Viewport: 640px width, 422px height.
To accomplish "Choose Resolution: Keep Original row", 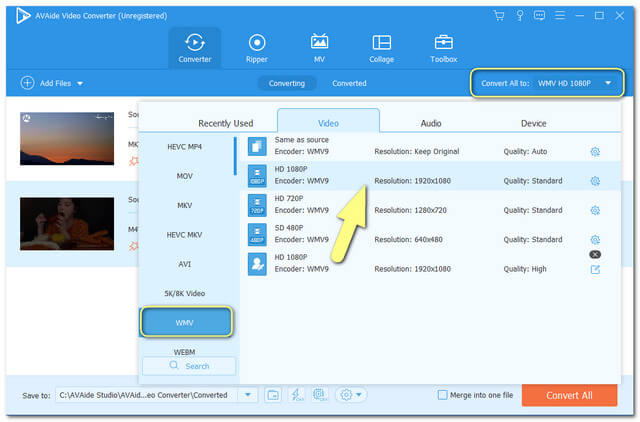I will pos(430,147).
